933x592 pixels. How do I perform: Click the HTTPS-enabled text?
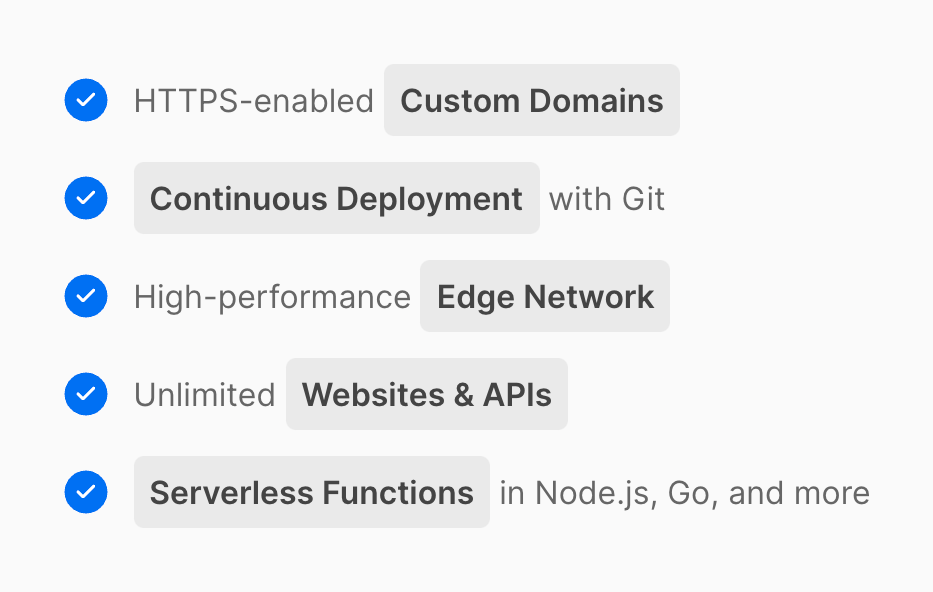pos(253,101)
